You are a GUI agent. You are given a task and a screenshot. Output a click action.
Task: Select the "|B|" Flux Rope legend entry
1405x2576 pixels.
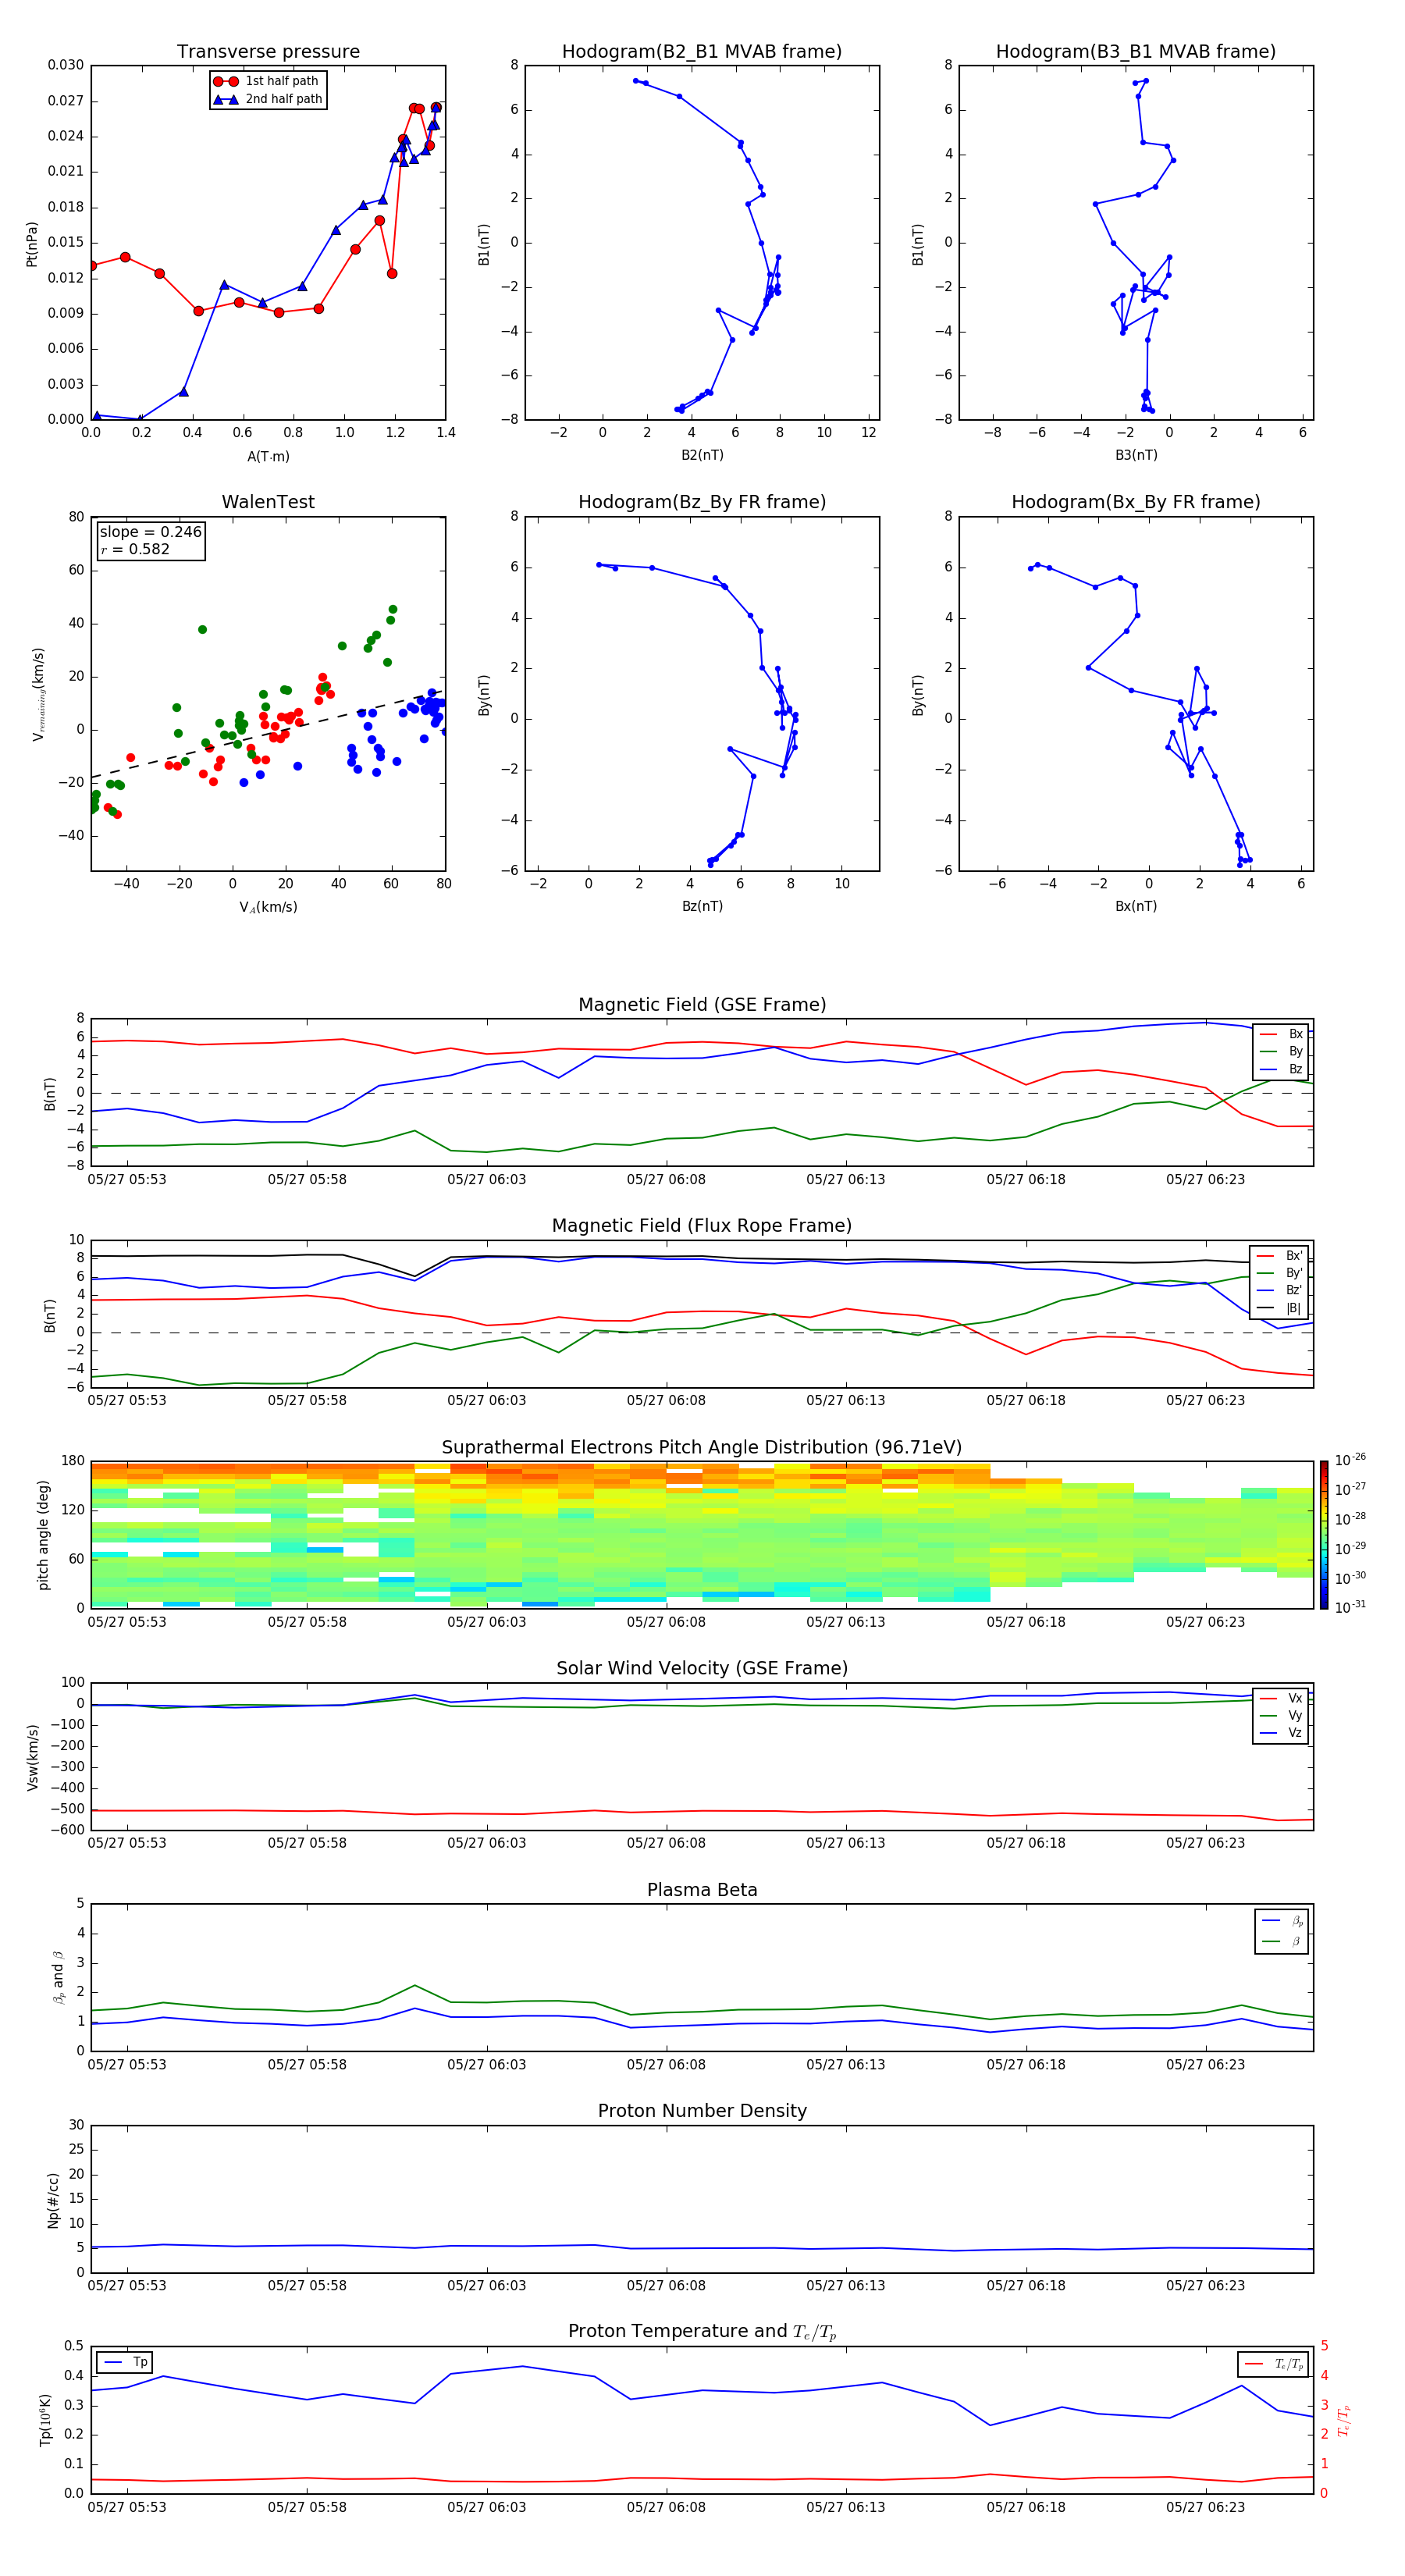point(1280,1309)
